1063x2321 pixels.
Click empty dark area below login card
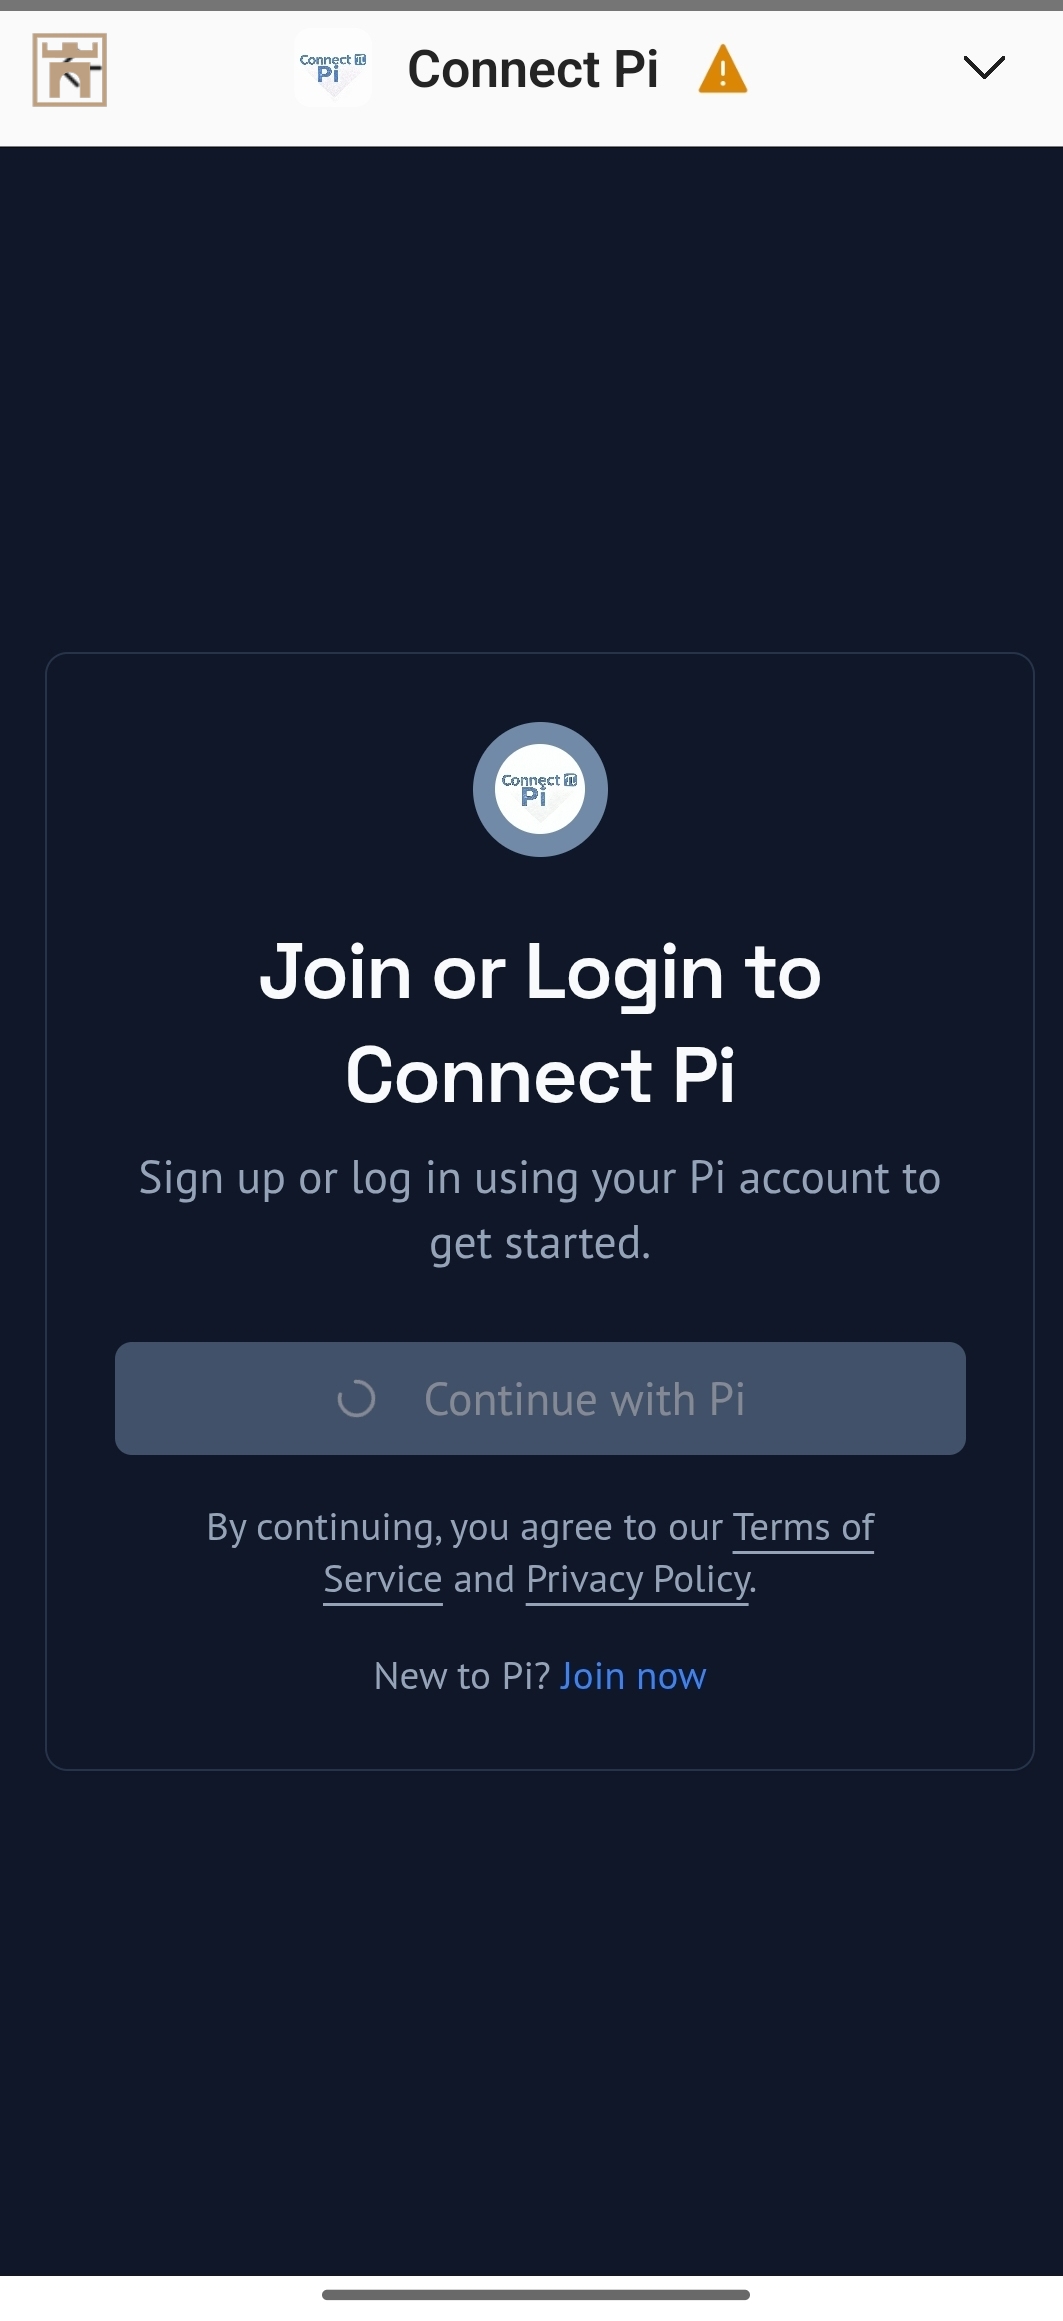click(540, 2000)
